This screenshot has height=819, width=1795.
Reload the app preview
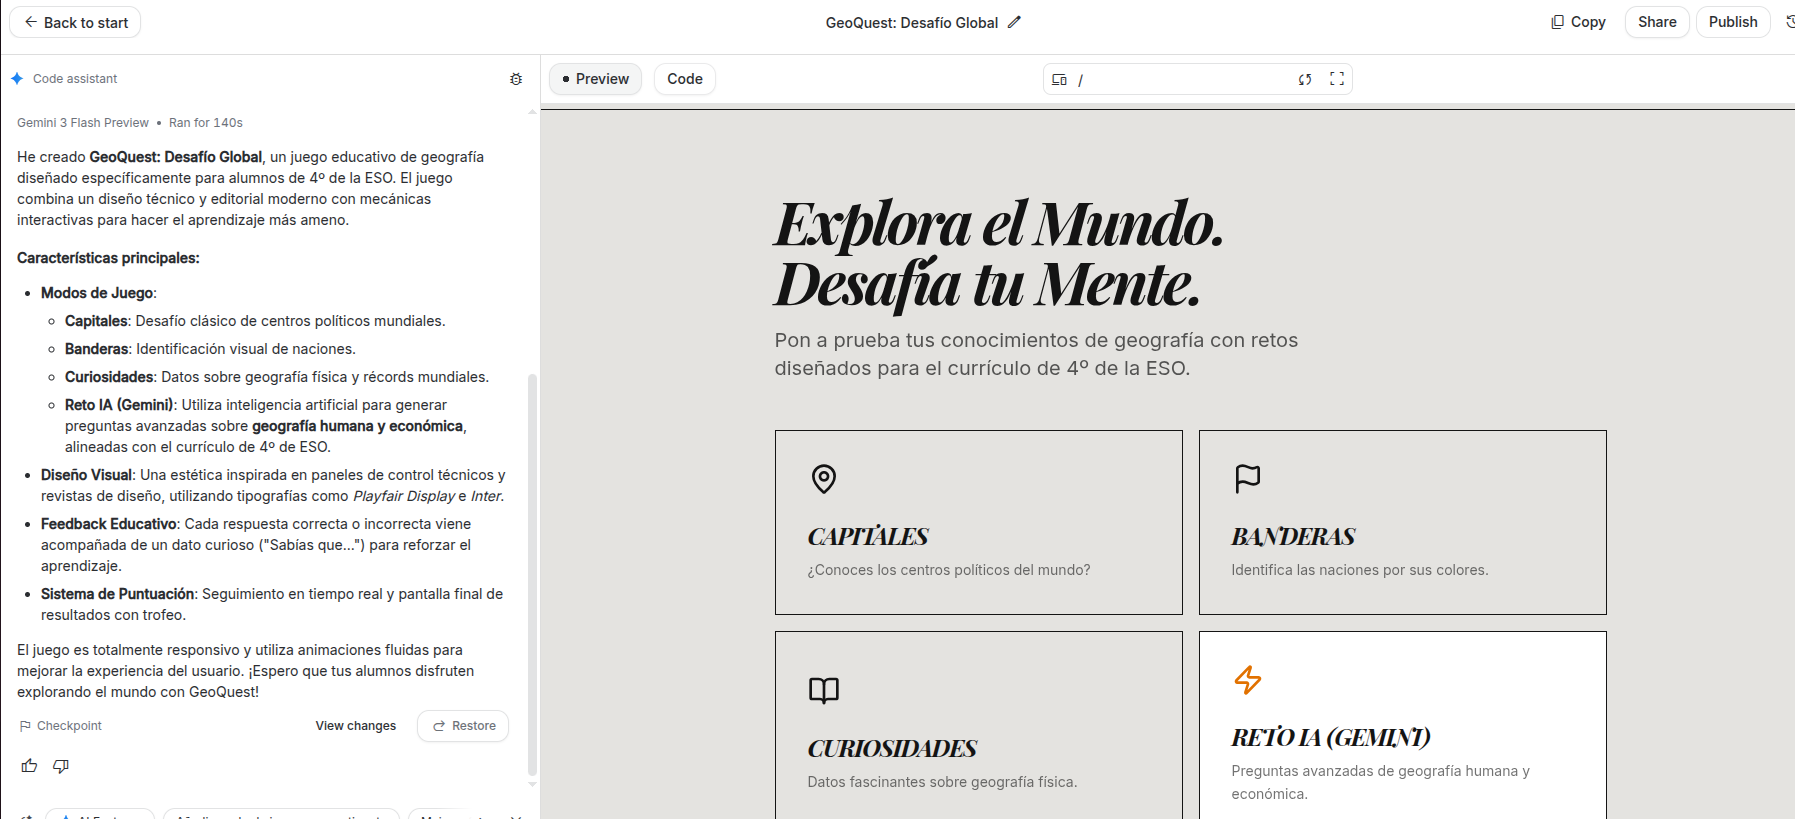pos(1305,79)
